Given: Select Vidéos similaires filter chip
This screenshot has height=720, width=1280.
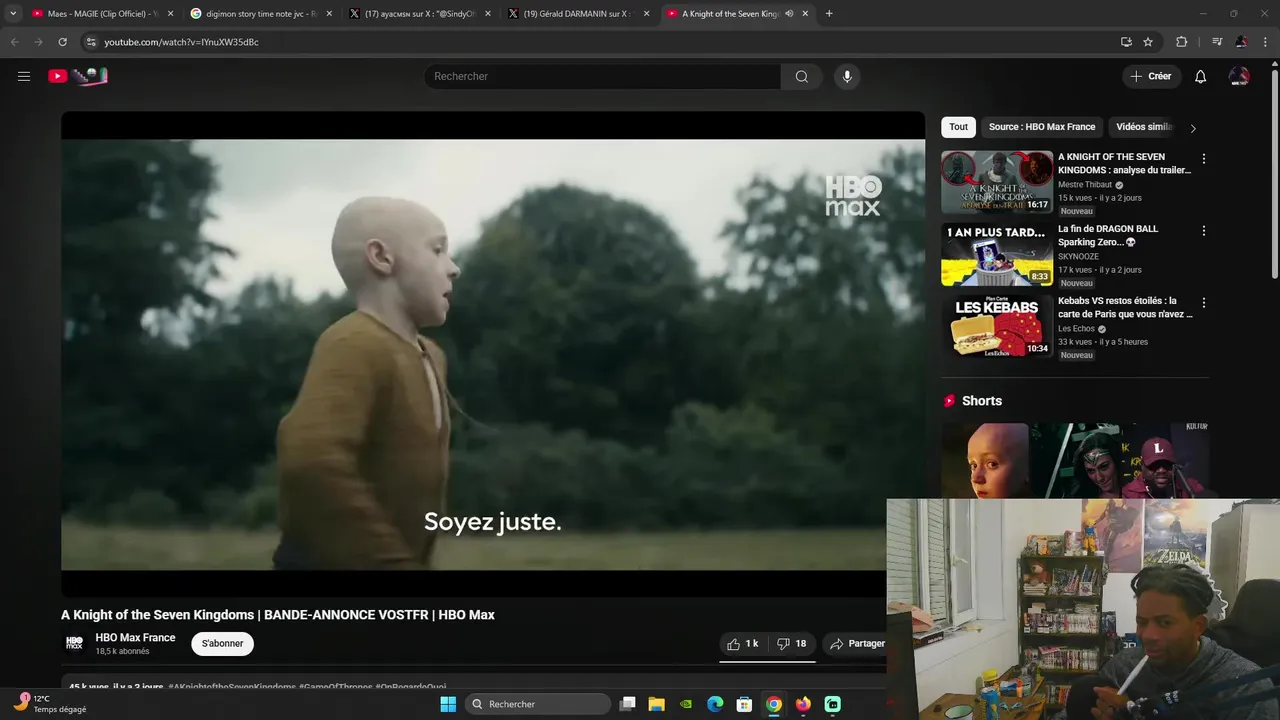Looking at the screenshot, I should [1144, 127].
